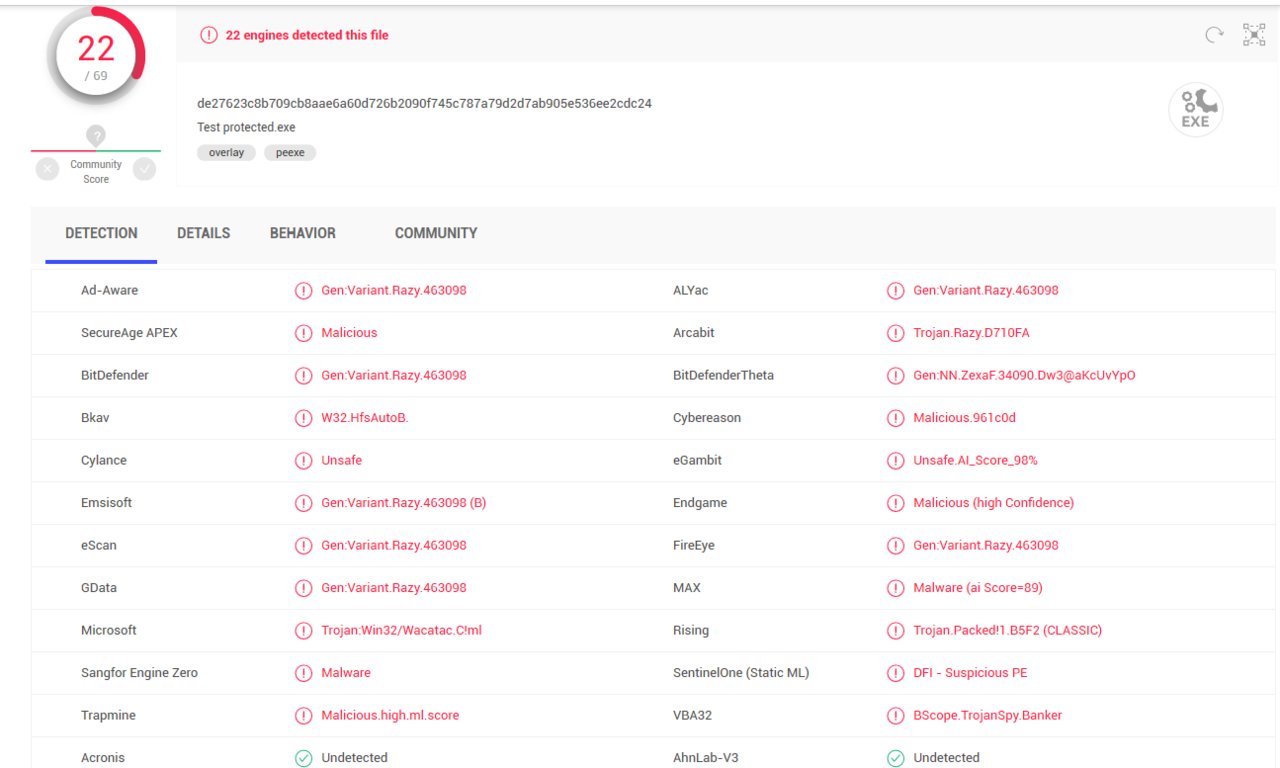Click Endgame result Malicious (high Confidence)
Screen dimensions: 1280x768
(x=993, y=503)
